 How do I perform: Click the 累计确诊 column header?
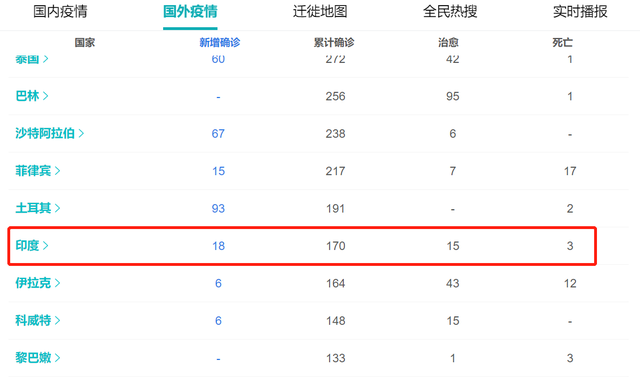(x=334, y=42)
